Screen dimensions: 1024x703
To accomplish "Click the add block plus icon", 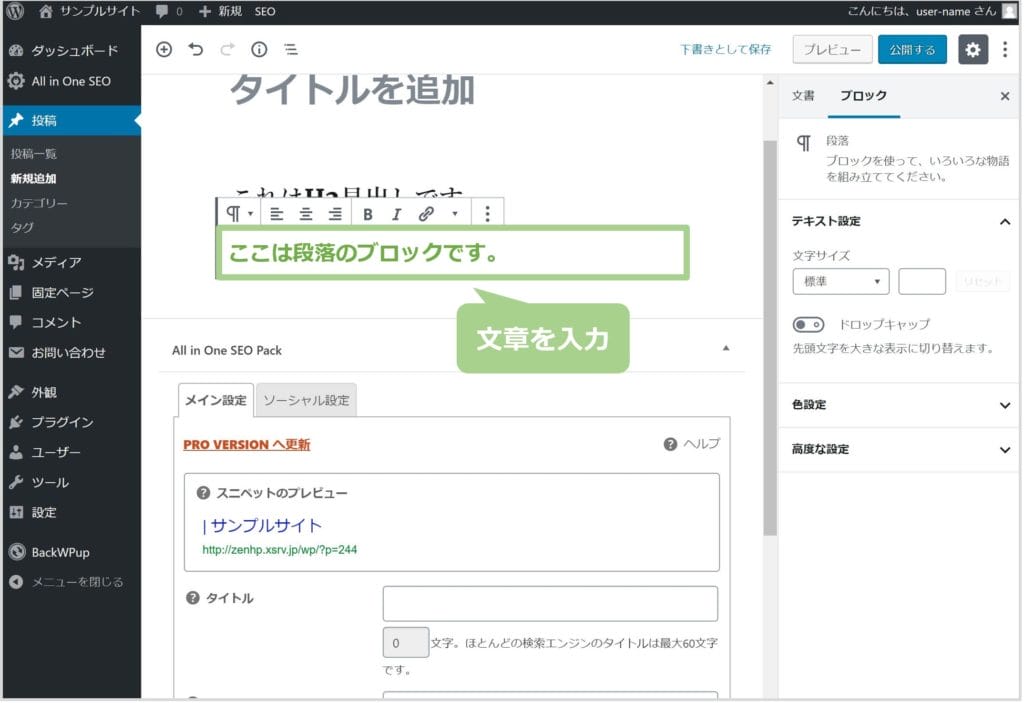I will point(165,50).
